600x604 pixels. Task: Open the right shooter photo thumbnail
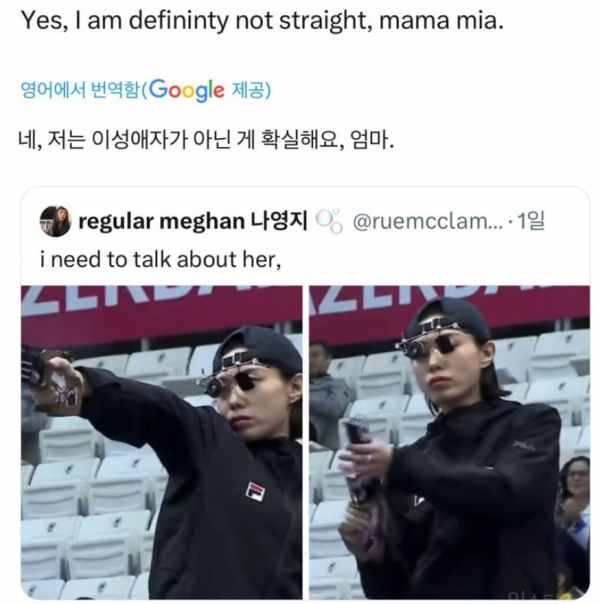click(x=449, y=442)
